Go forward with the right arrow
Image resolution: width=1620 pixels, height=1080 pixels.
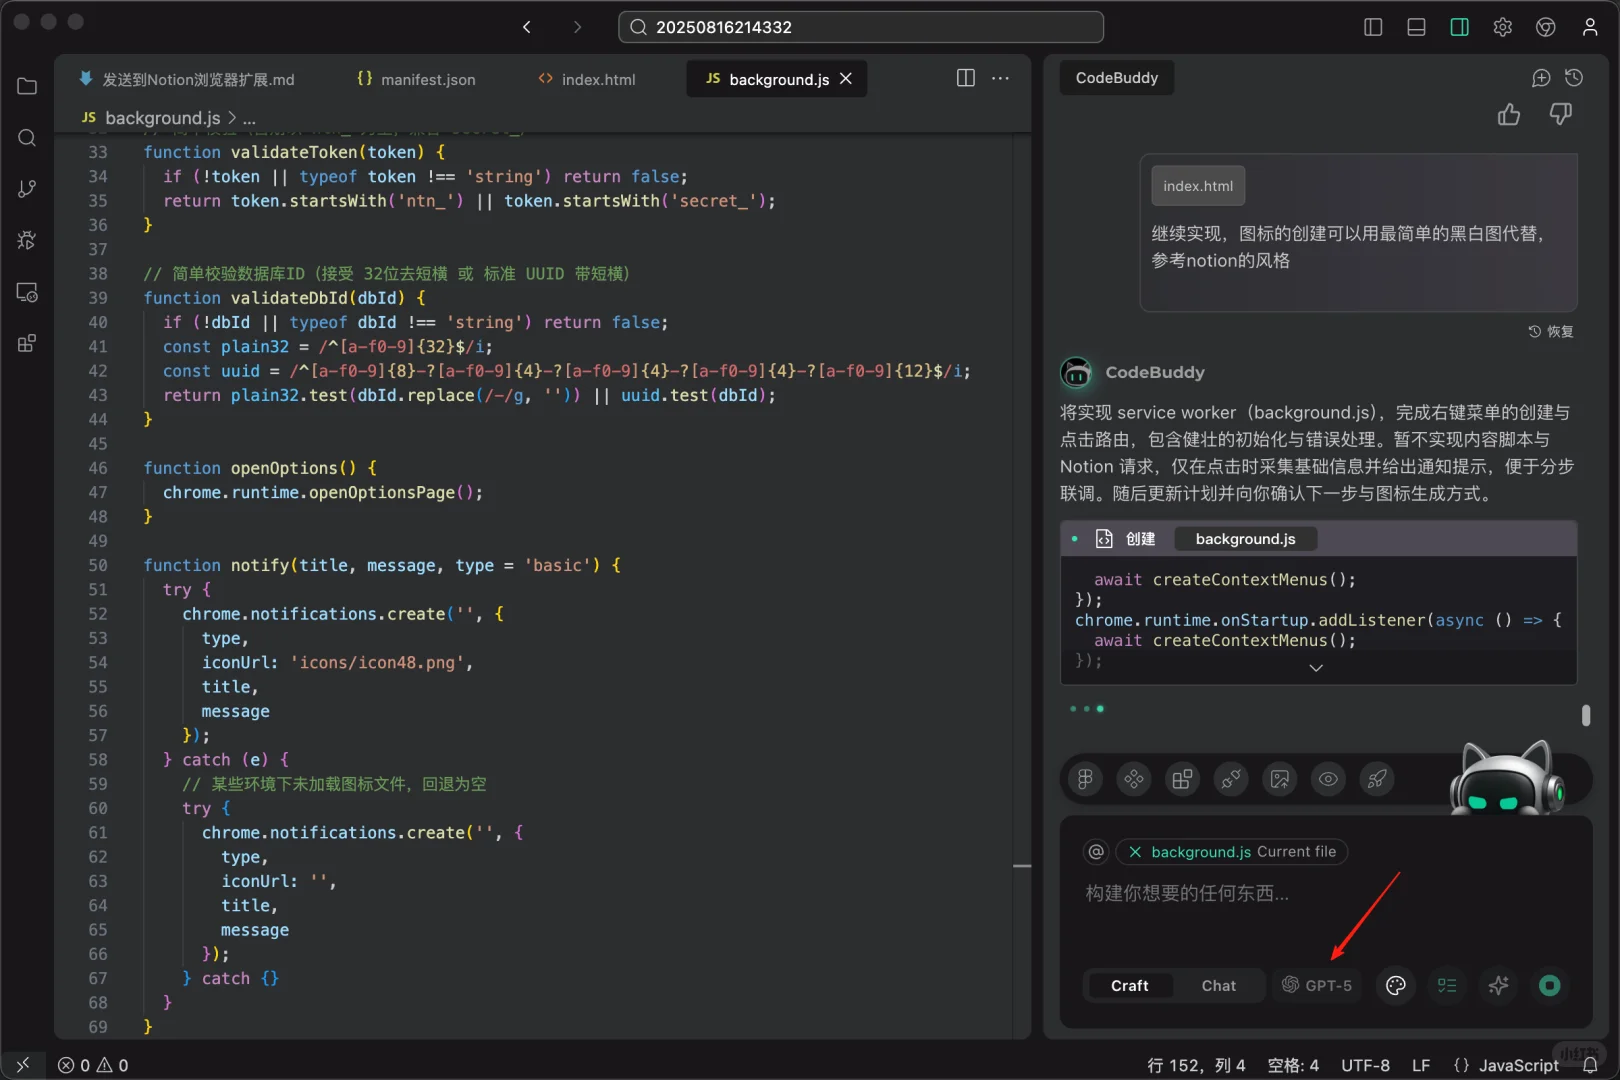coord(577,27)
